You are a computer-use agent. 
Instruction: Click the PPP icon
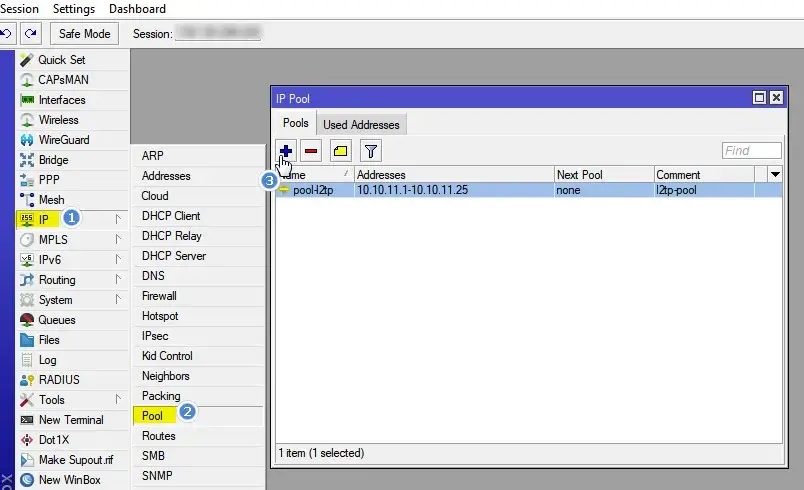pyautogui.click(x=27, y=180)
